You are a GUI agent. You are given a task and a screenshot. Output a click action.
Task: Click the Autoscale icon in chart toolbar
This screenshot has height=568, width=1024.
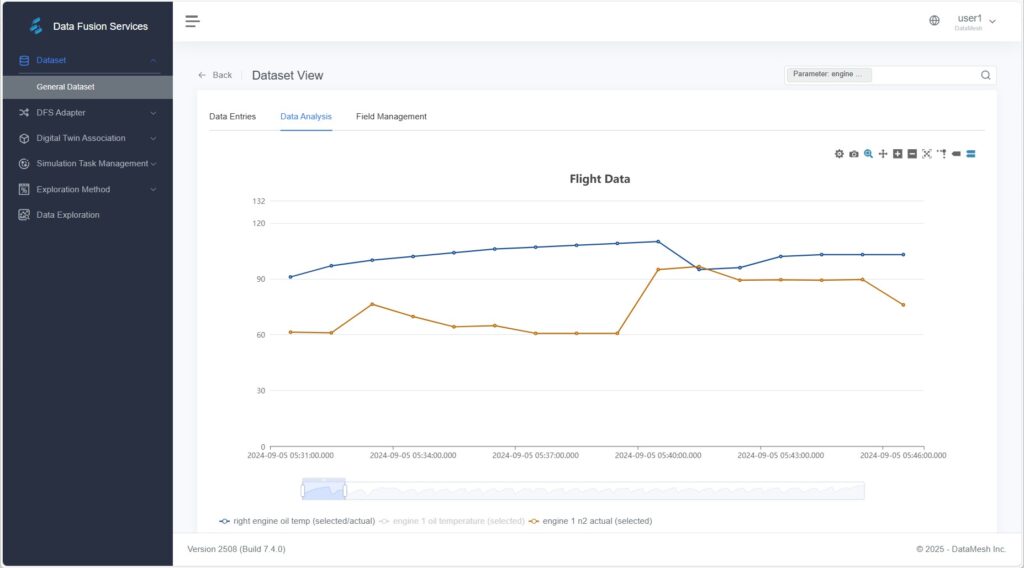click(927, 154)
